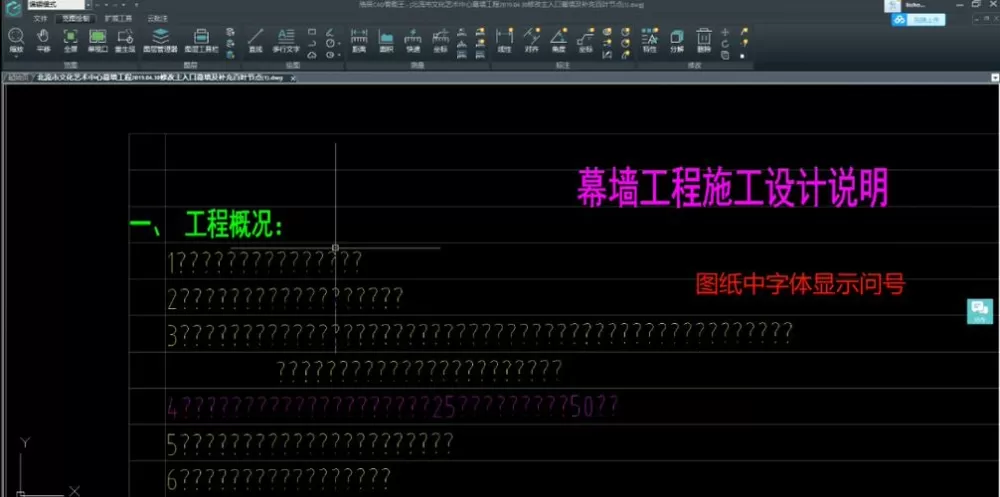Click text line starting with 6???
The height and width of the screenshot is (497, 1000).
pos(278,479)
